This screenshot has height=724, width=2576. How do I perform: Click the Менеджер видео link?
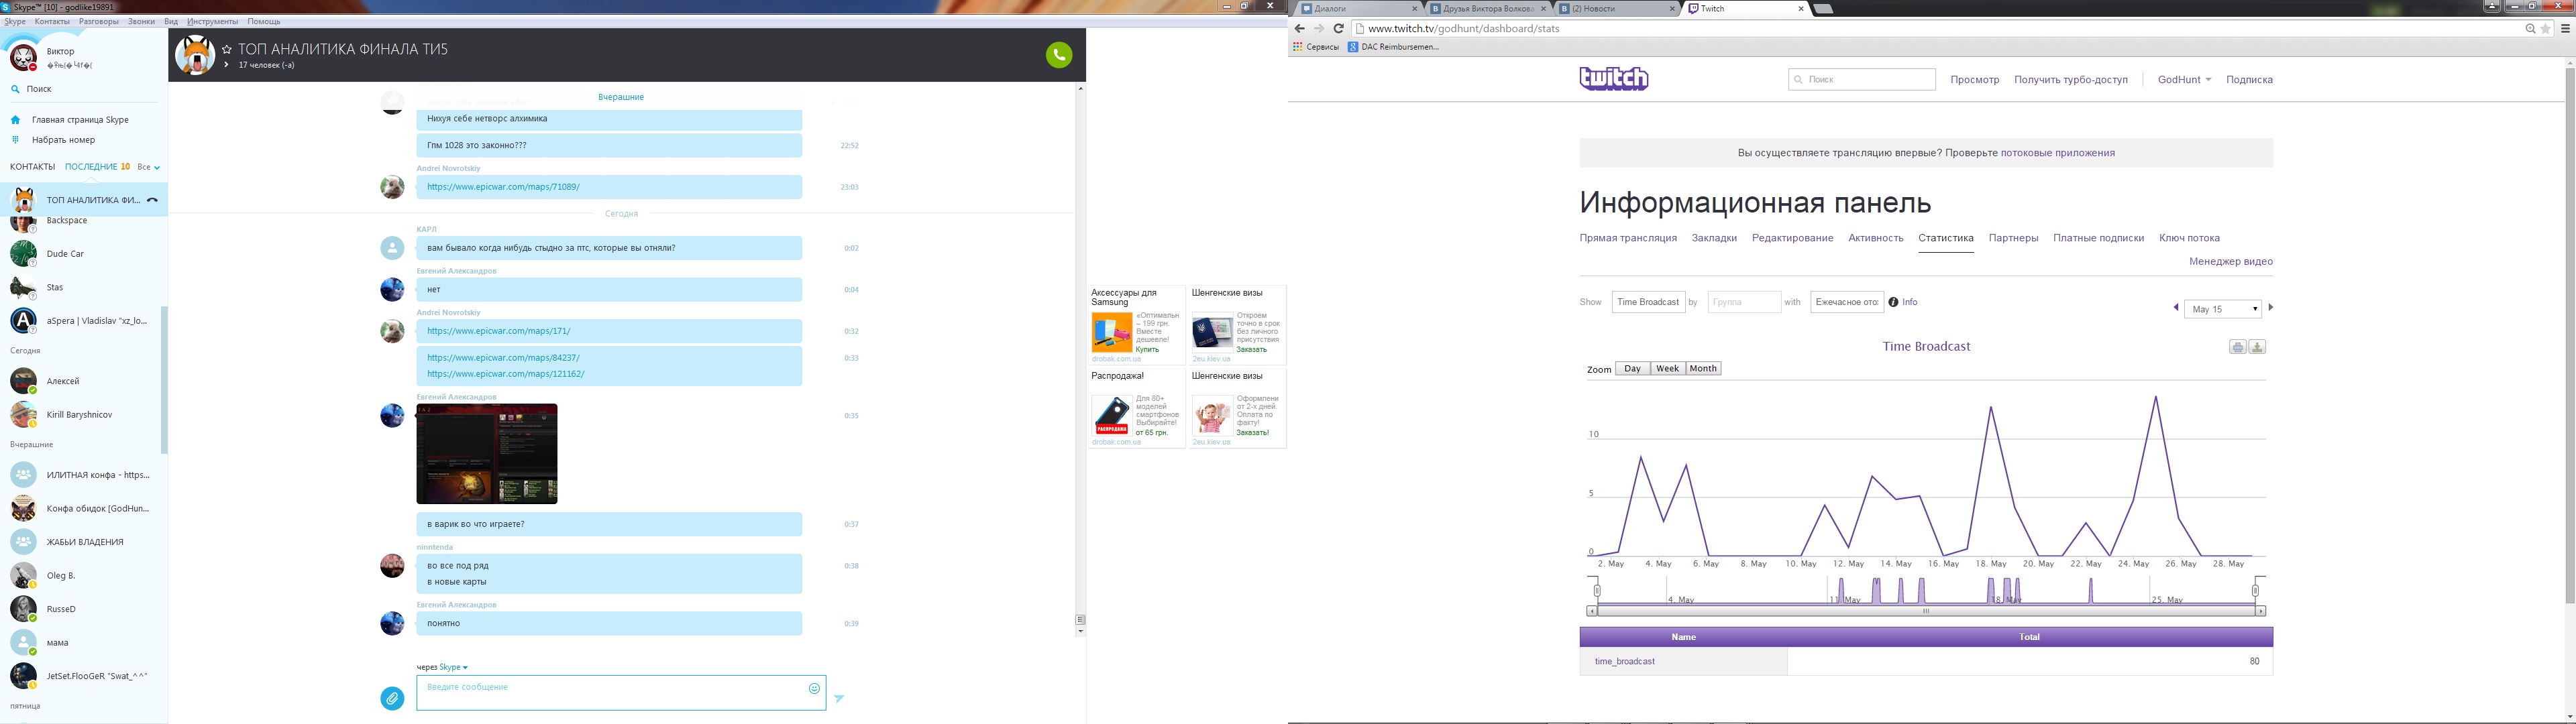click(x=2230, y=262)
